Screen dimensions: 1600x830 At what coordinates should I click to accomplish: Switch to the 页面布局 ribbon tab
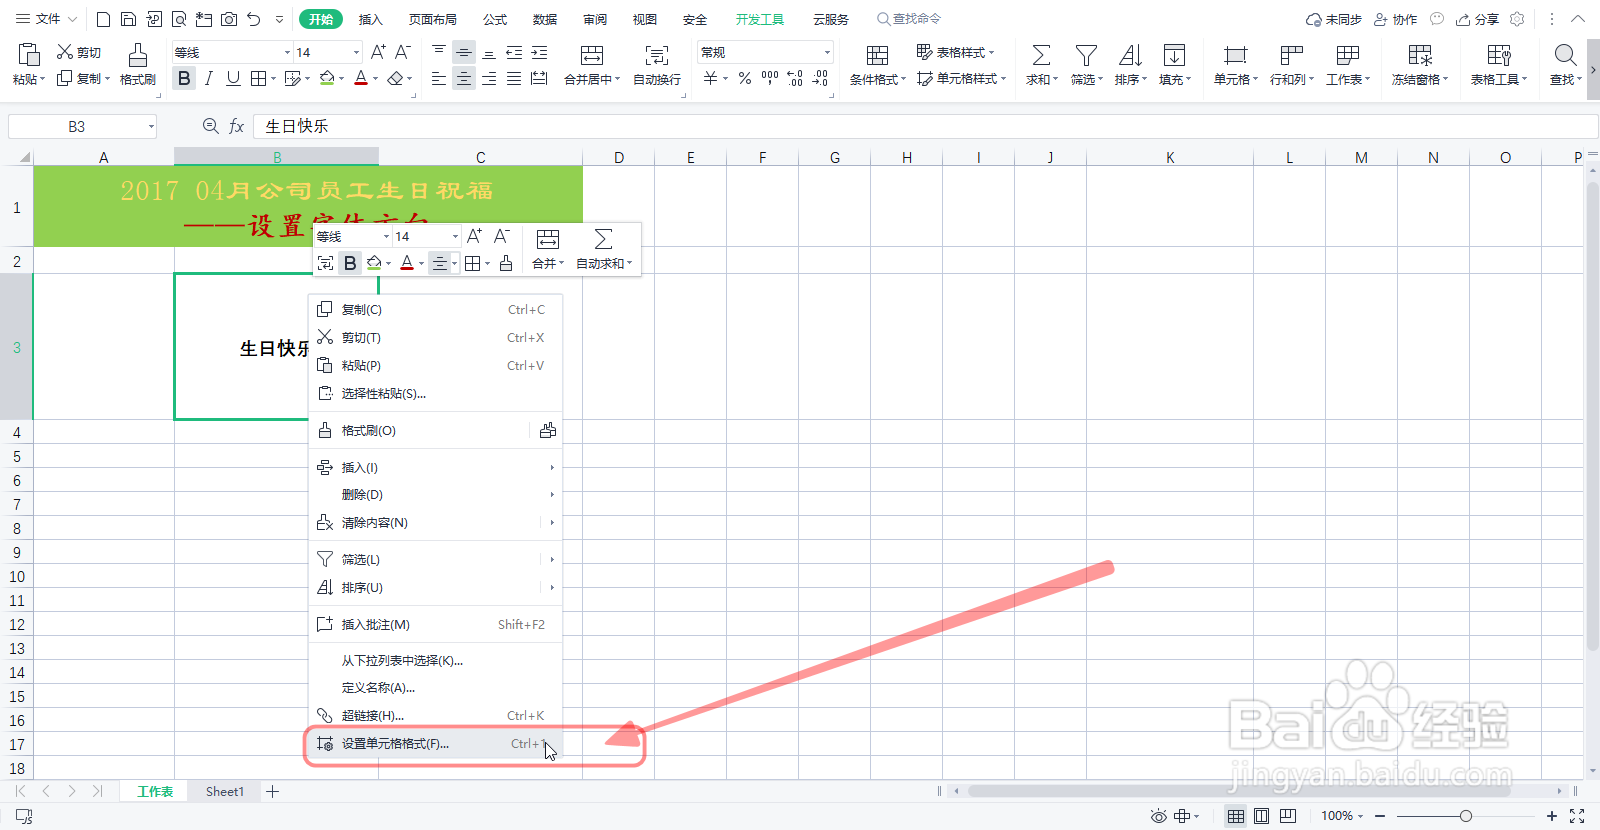point(433,19)
